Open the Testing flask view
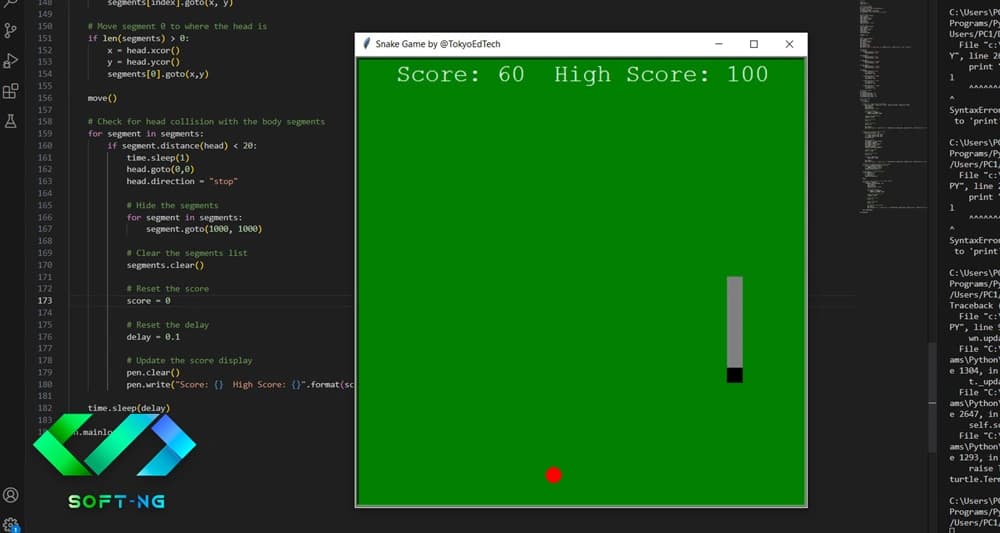 10,121
